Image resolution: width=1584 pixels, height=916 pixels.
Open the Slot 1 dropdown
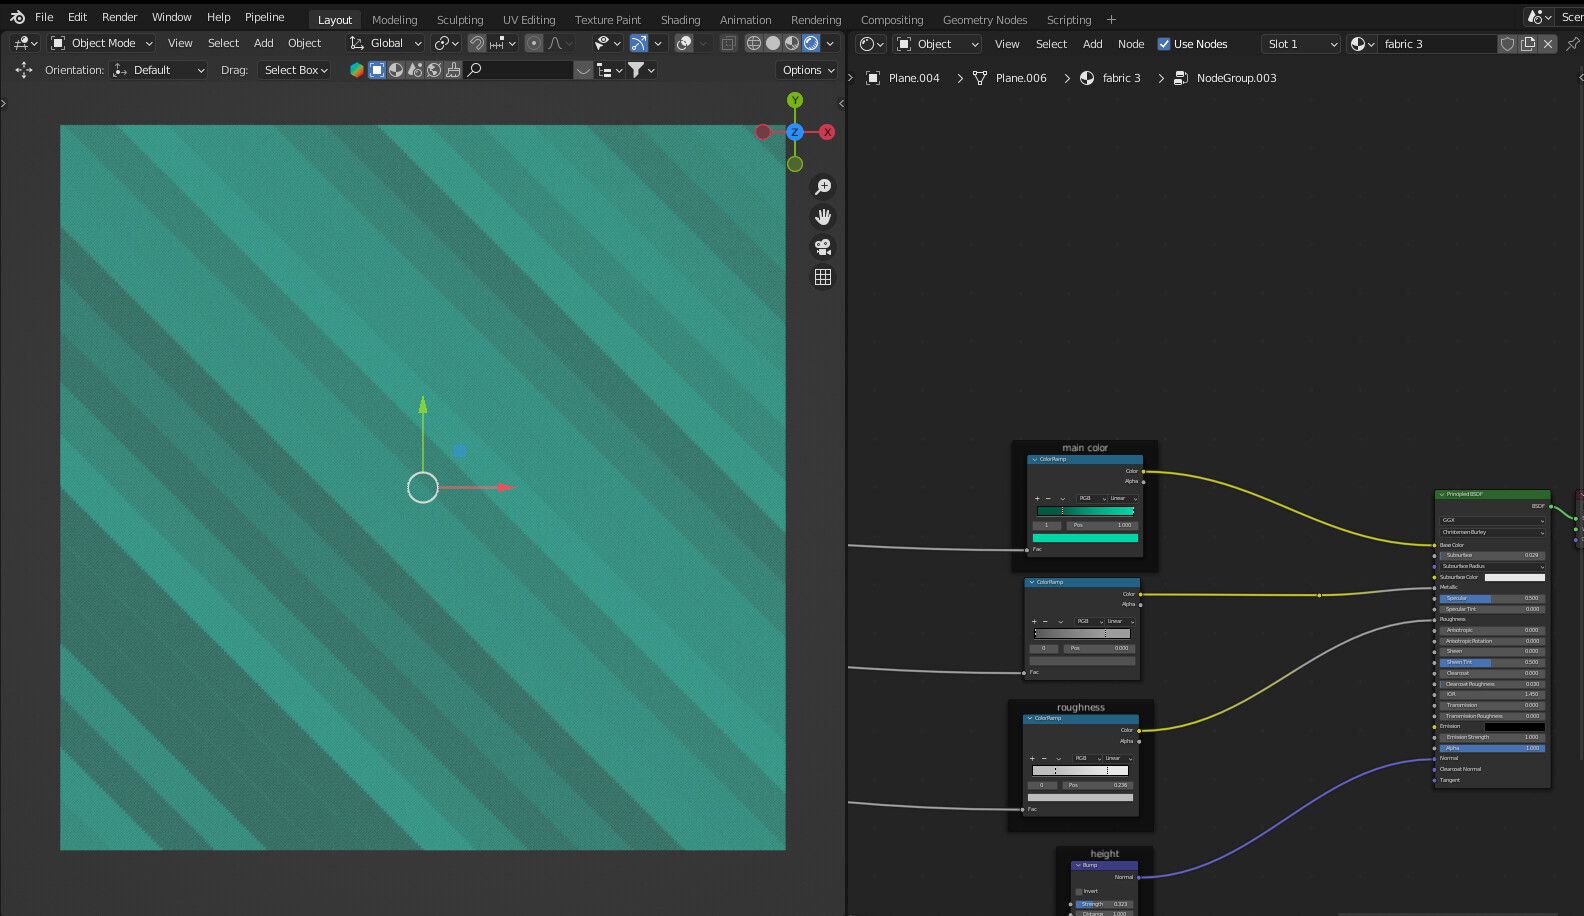[1300, 44]
